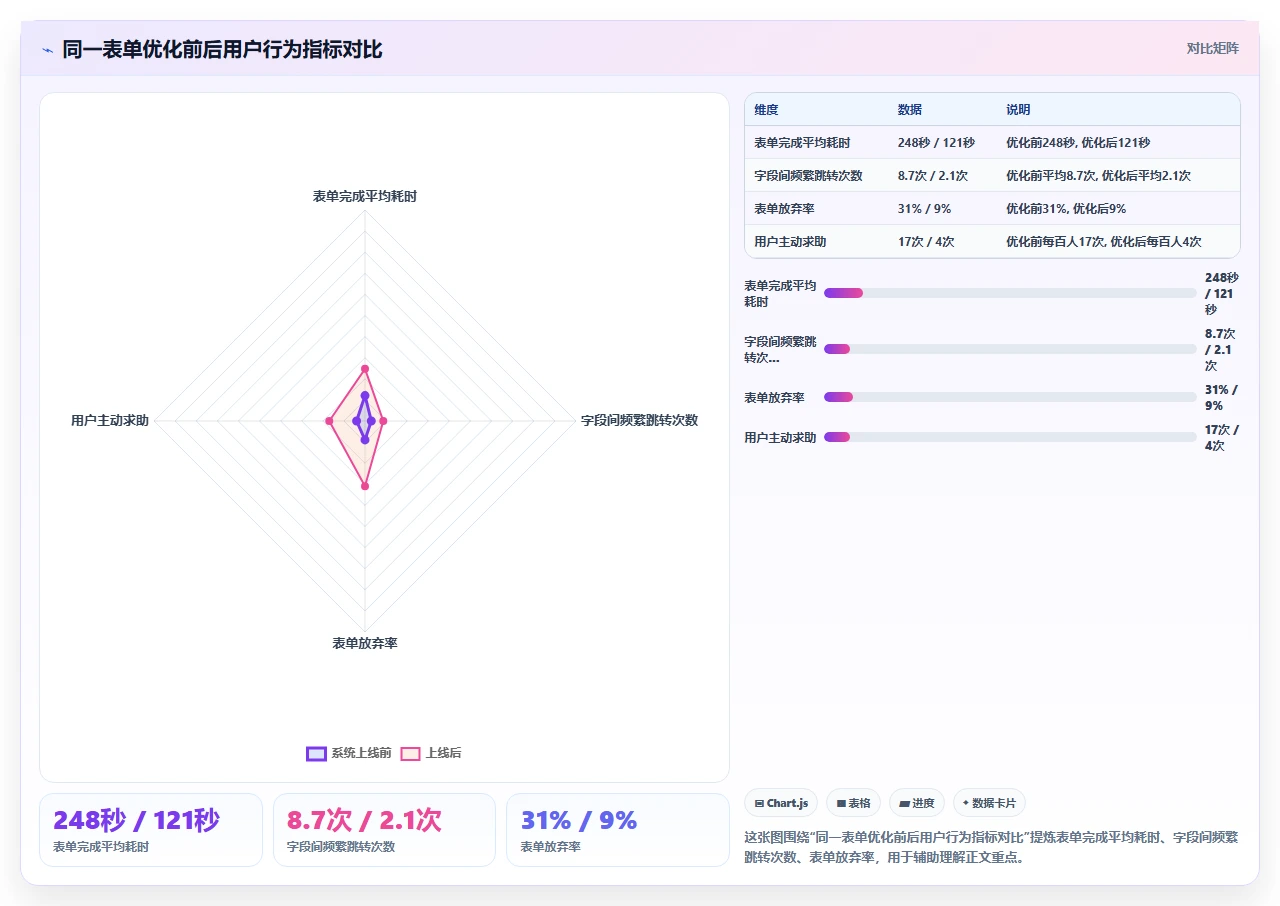
Task: Click the 维度 table column header
Action: tap(766, 110)
